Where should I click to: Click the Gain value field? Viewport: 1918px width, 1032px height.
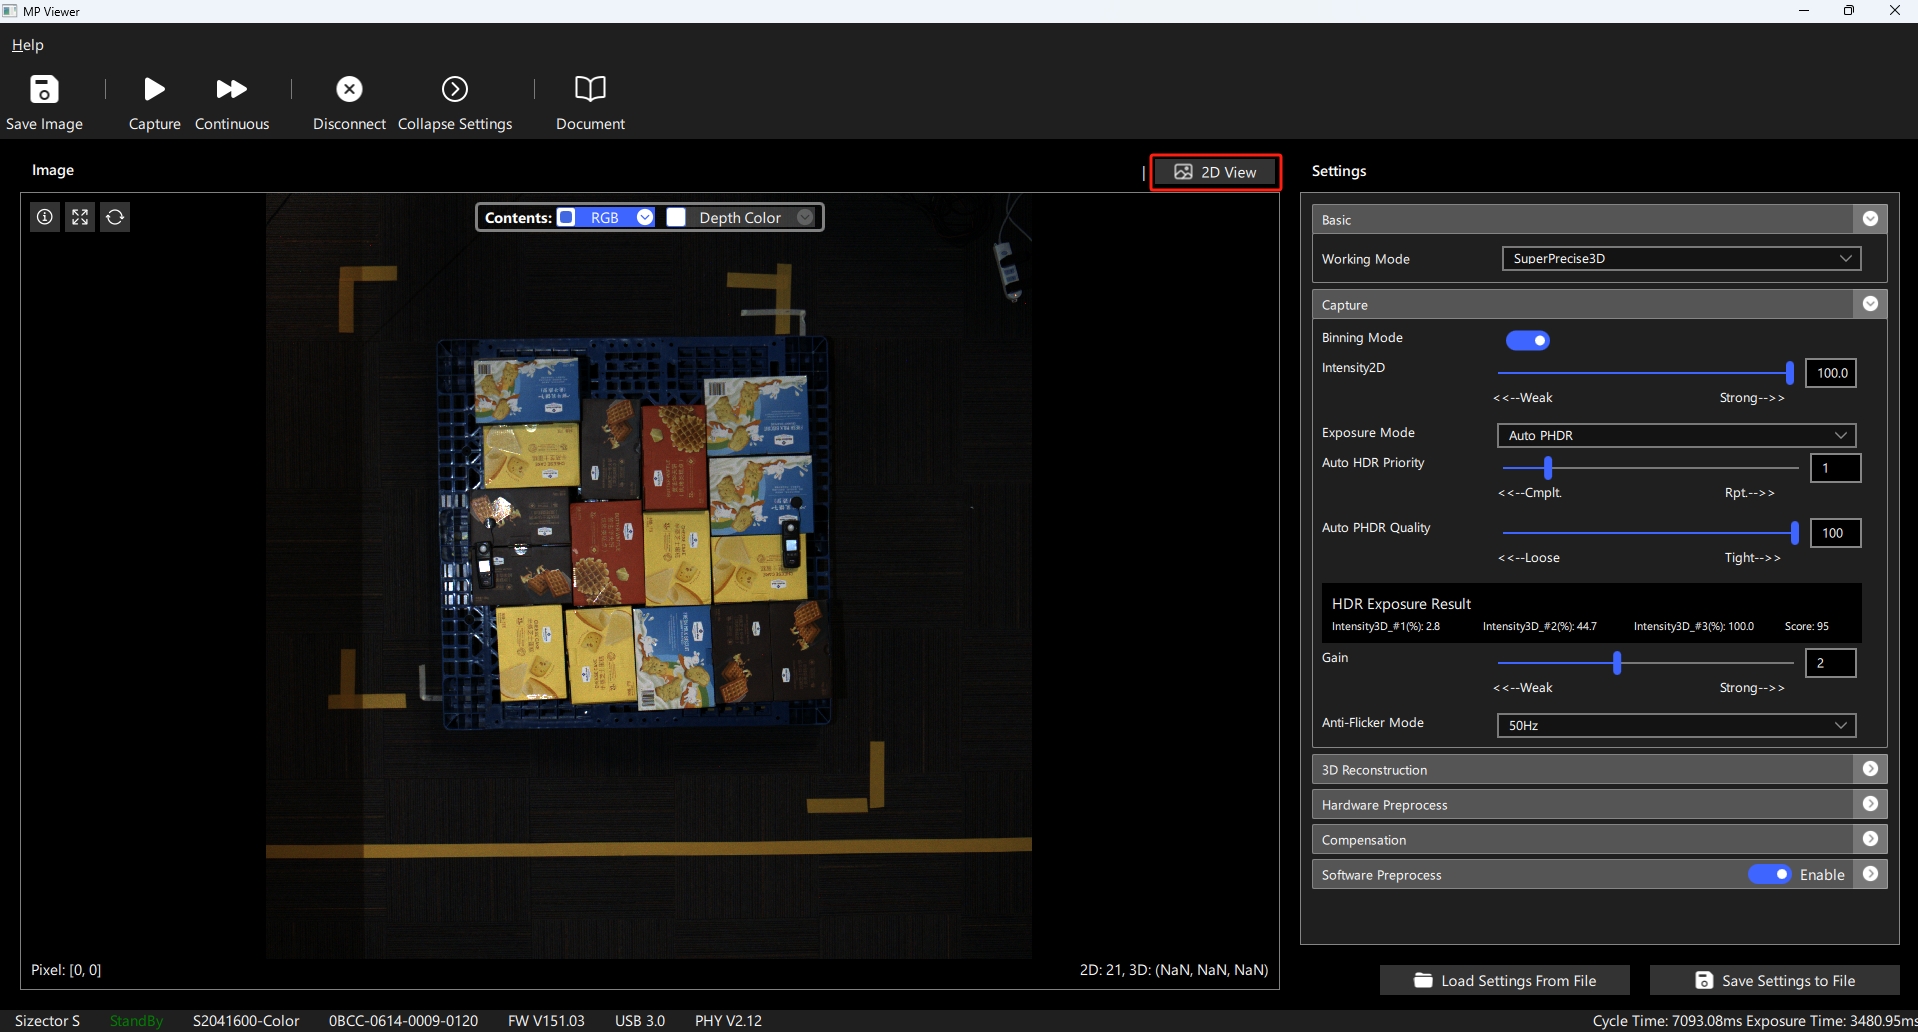point(1831,663)
